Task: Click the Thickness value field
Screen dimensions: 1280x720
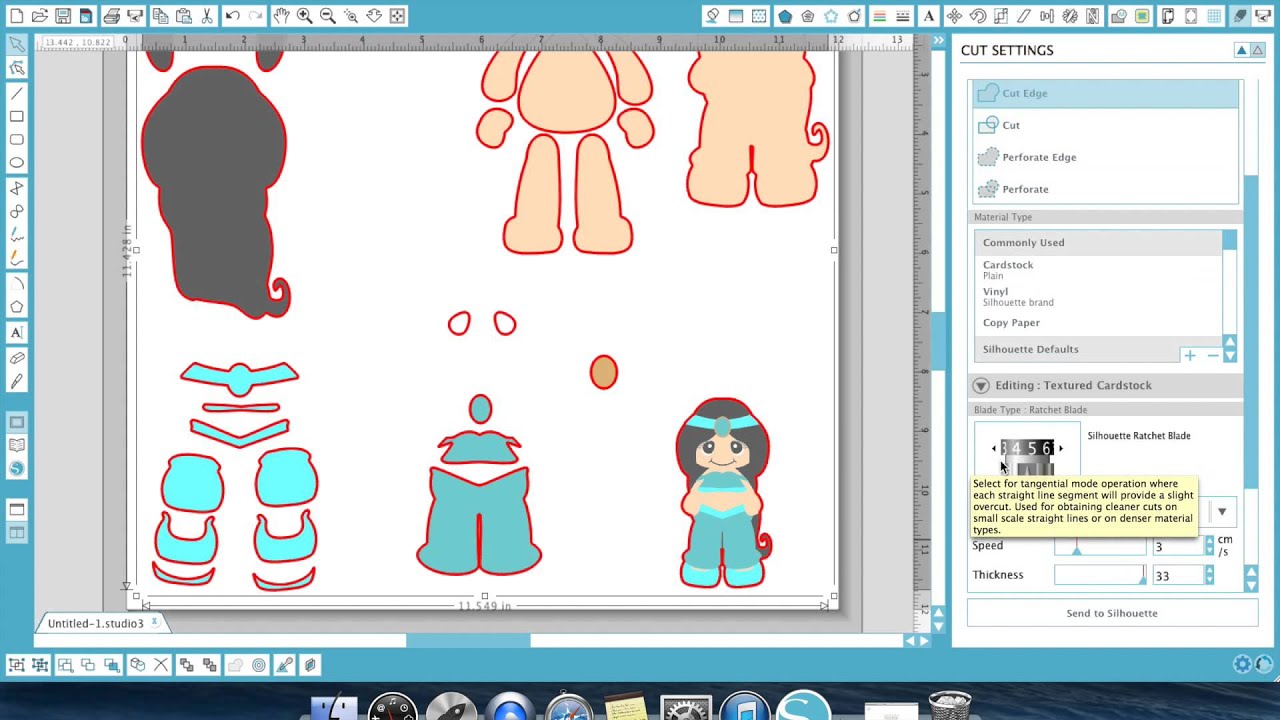Action: click(1178, 576)
